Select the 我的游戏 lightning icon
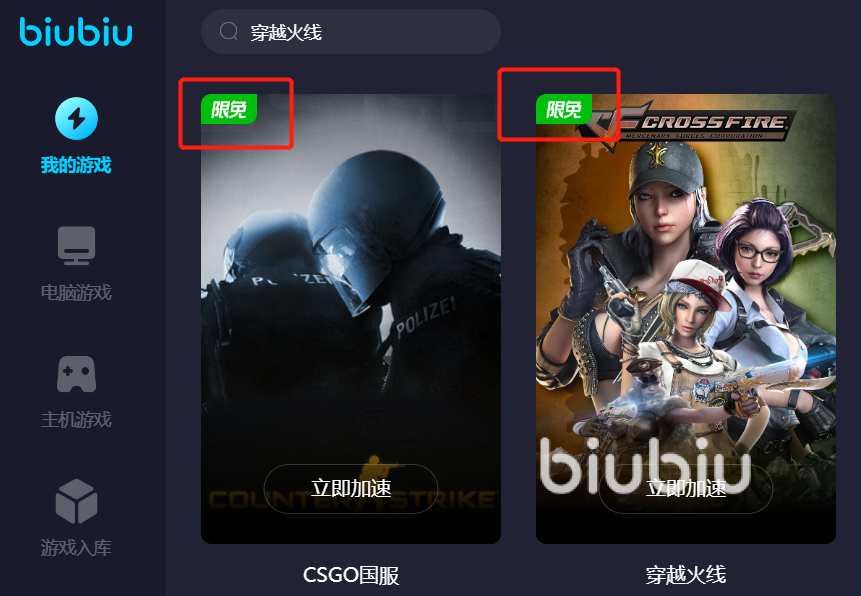Image resolution: width=861 pixels, height=596 pixels. pyautogui.click(x=76, y=119)
